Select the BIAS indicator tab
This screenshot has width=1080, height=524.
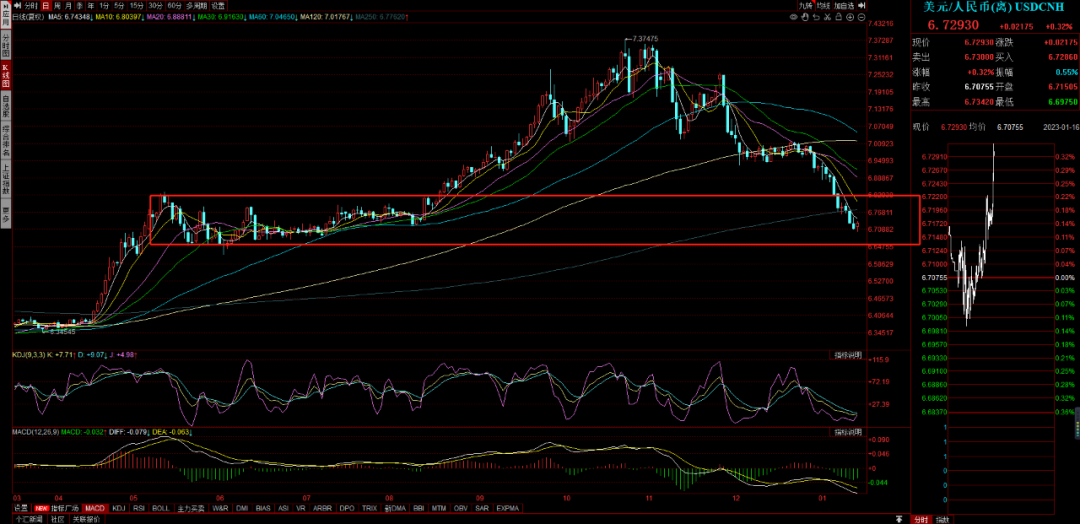263,508
